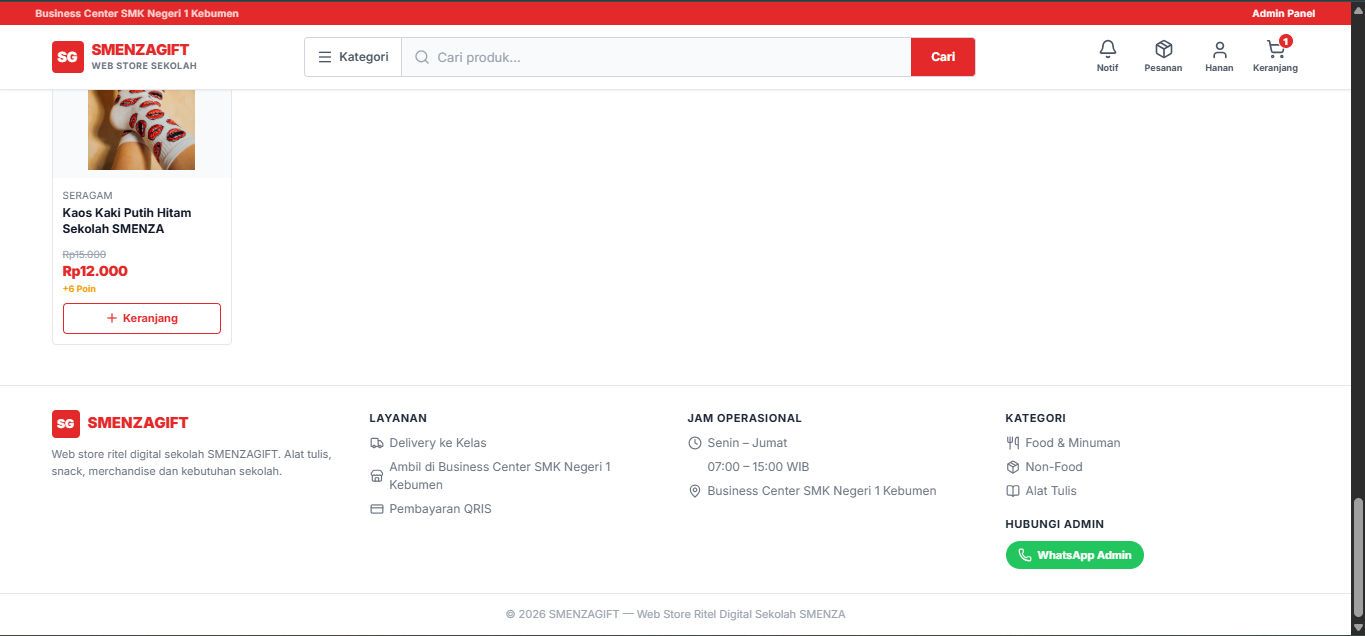Click the clock icon beside Senin – Jumat
Image resolution: width=1365 pixels, height=636 pixels.
pyautogui.click(x=695, y=443)
